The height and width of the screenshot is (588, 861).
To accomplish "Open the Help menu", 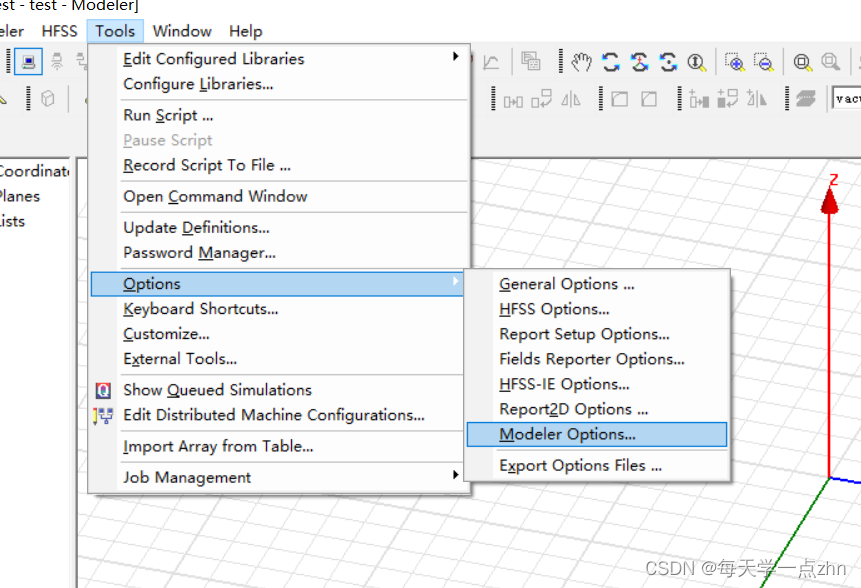I will [x=245, y=31].
